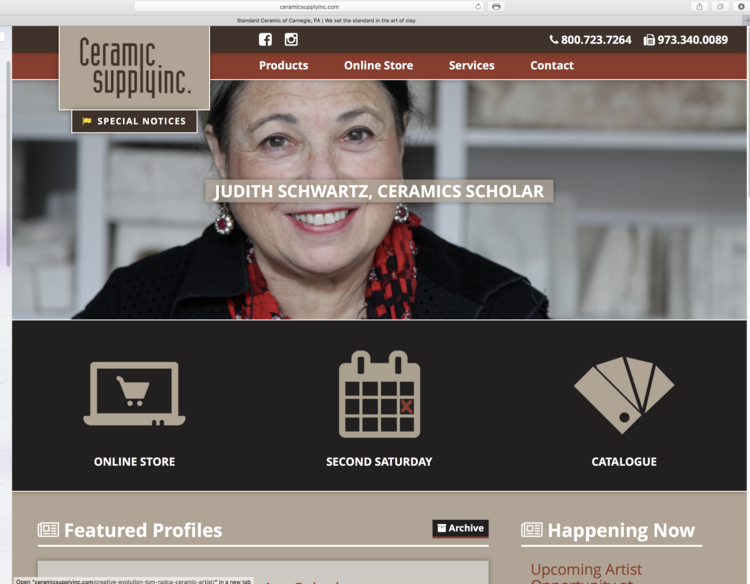
Task: Click the browser reload icon
Action: [478, 7]
